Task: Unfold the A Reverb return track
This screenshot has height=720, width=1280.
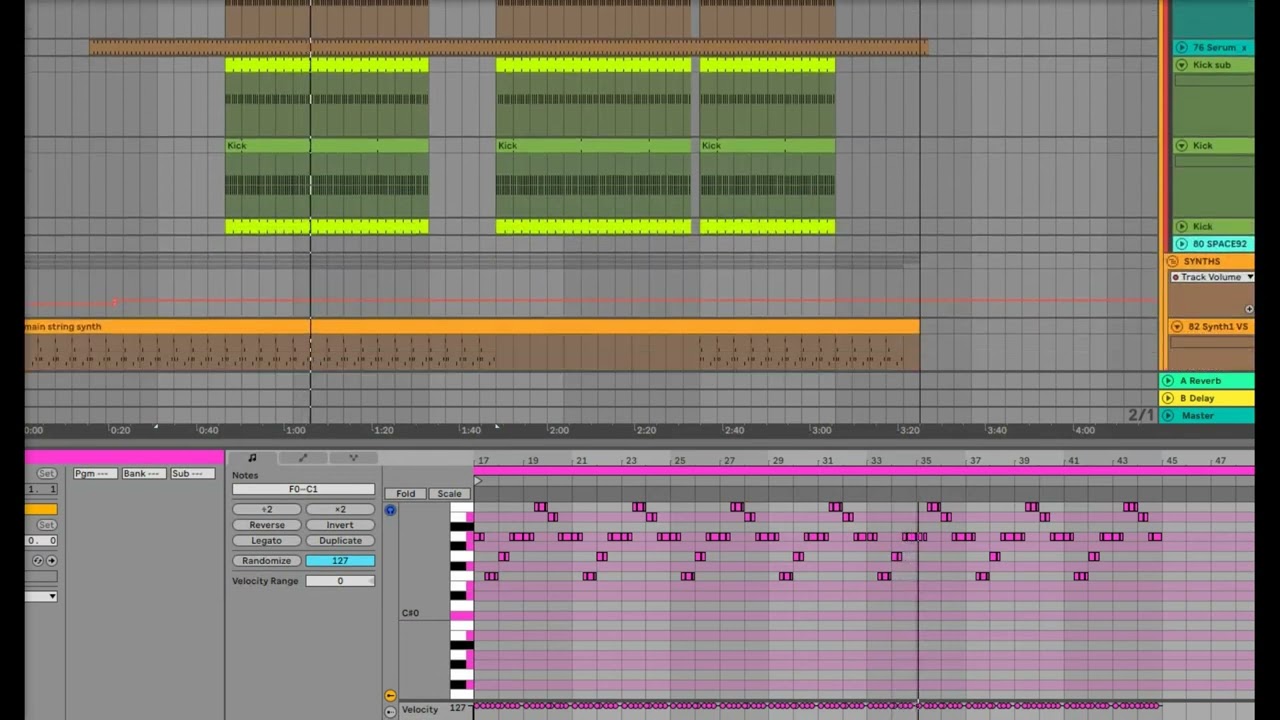Action: [1167, 381]
